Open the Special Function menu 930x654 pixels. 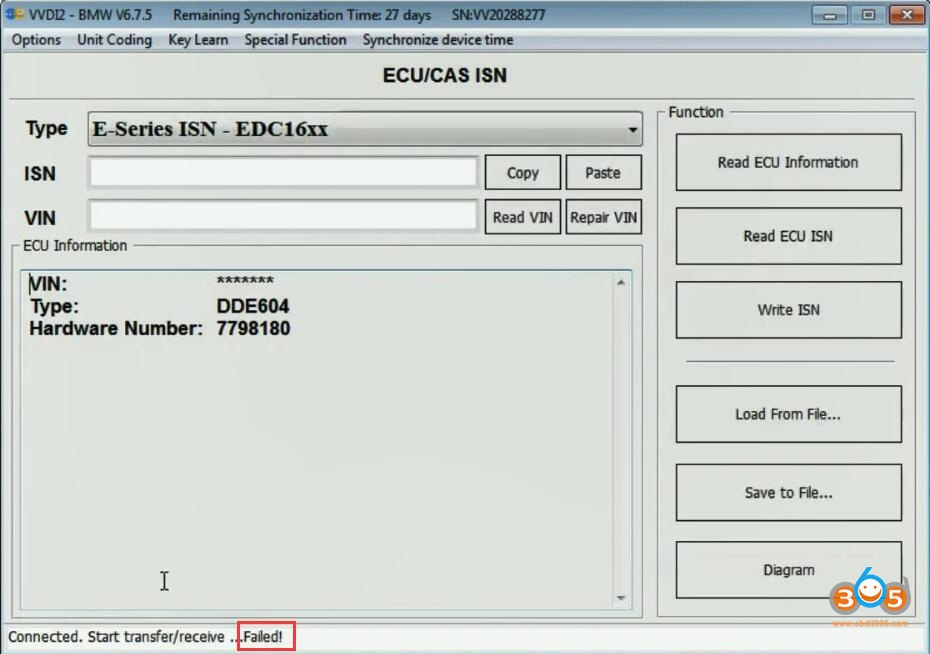pos(295,40)
